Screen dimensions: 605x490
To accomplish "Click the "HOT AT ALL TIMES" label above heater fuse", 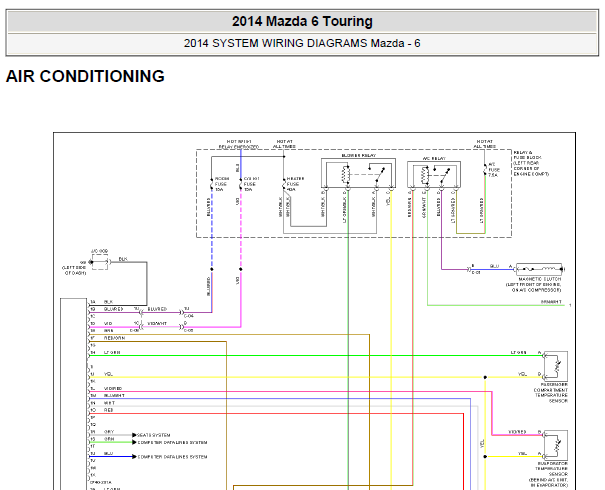I will pyautogui.click(x=284, y=144).
